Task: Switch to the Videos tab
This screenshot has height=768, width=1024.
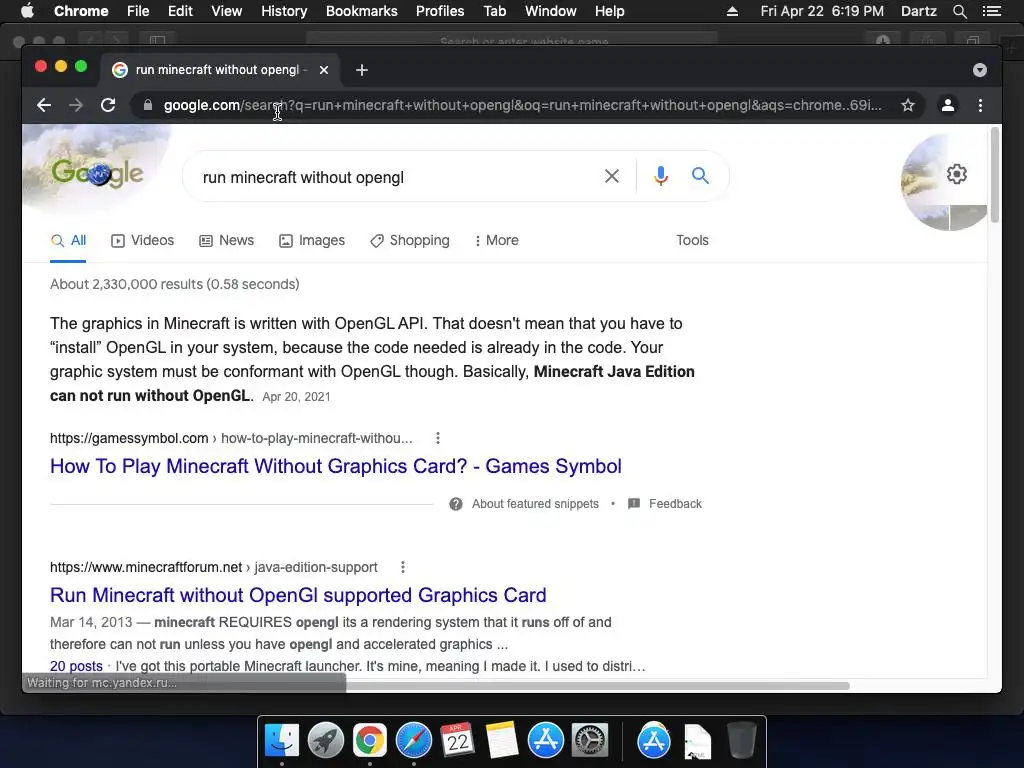Action: click(x=143, y=240)
